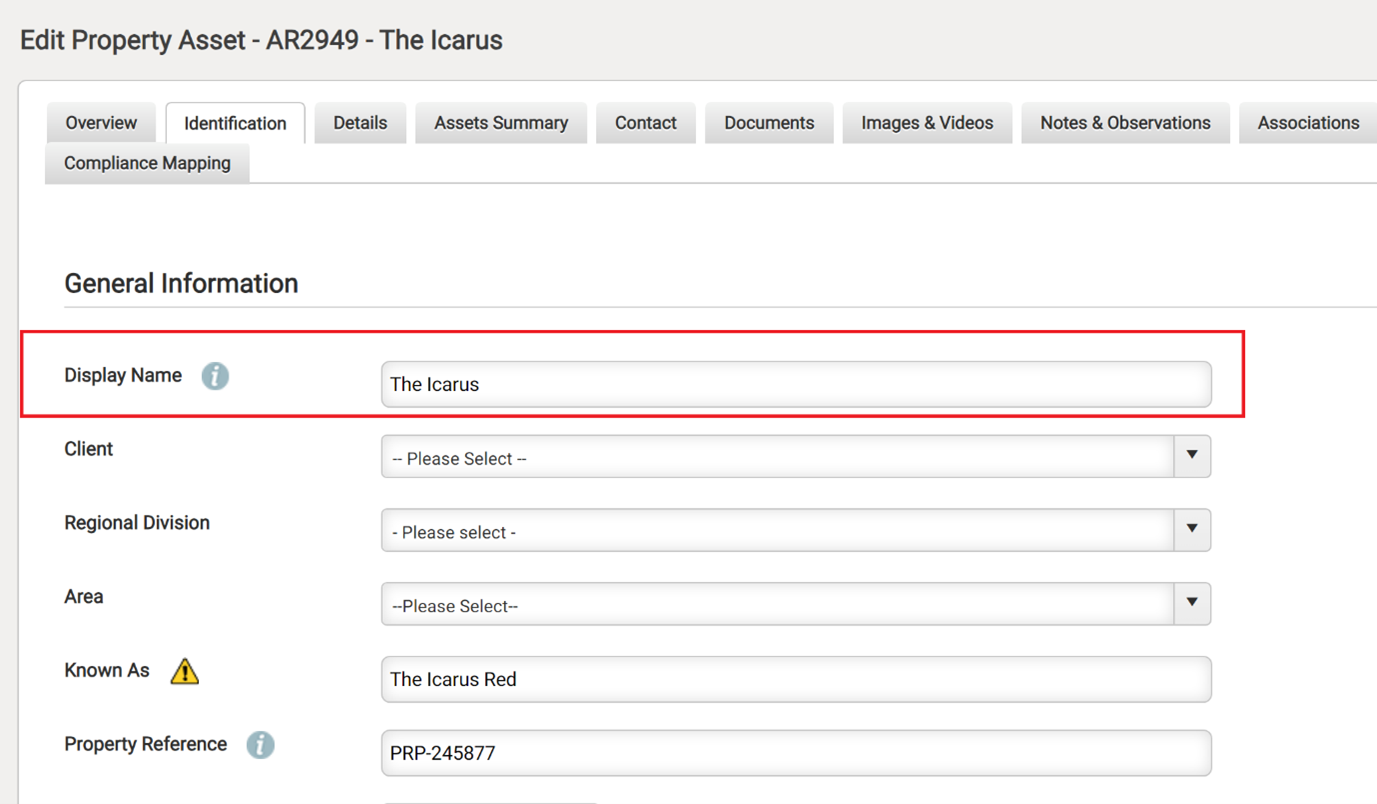Click the Property Reference info icon
Image resolution: width=1377 pixels, height=804 pixels.
tap(260, 745)
